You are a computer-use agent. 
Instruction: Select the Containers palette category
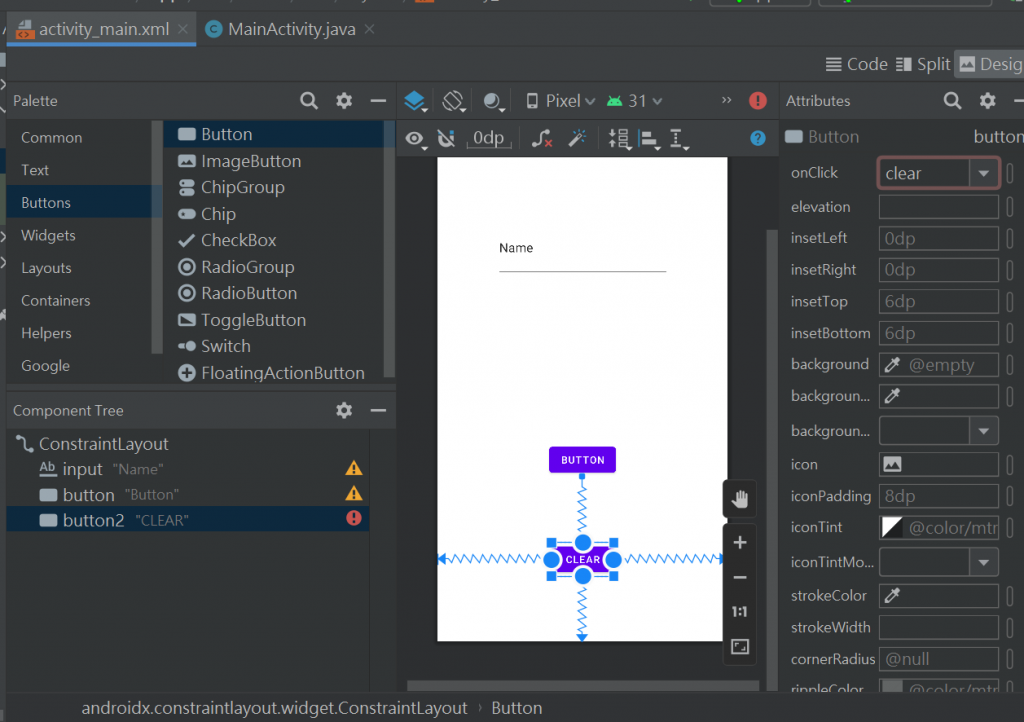[x=56, y=301]
